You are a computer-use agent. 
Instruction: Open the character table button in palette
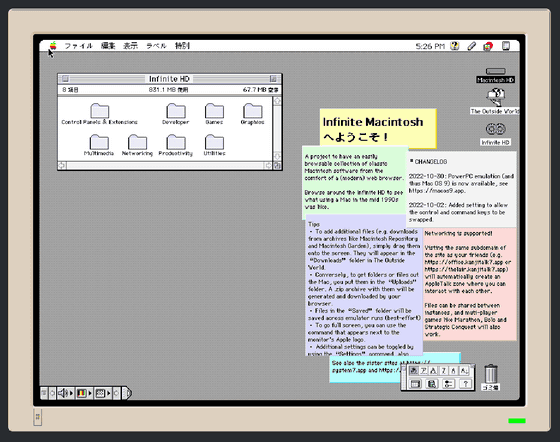[415, 384]
